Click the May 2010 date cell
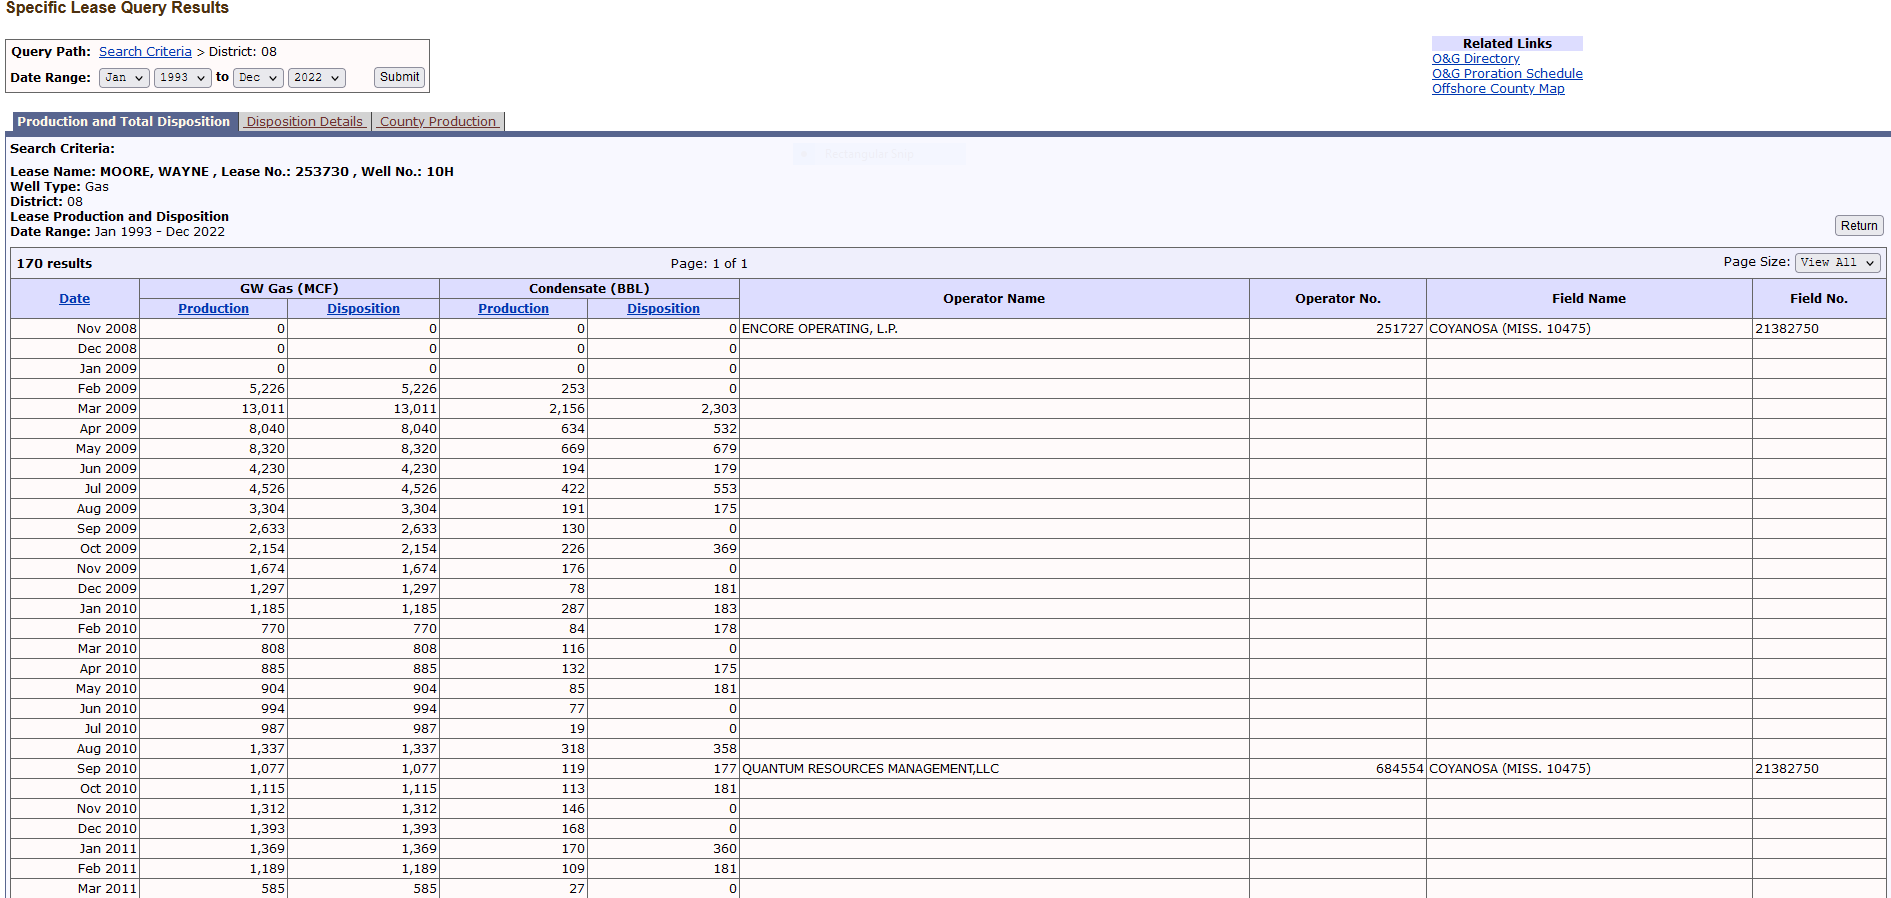This screenshot has width=1891, height=898. (x=75, y=689)
